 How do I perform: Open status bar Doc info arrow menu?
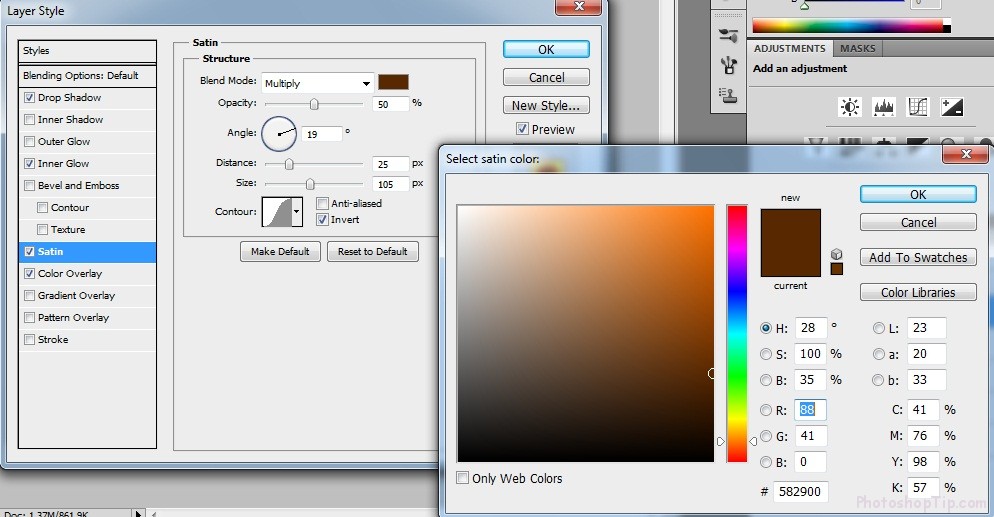pyautogui.click(x=138, y=513)
